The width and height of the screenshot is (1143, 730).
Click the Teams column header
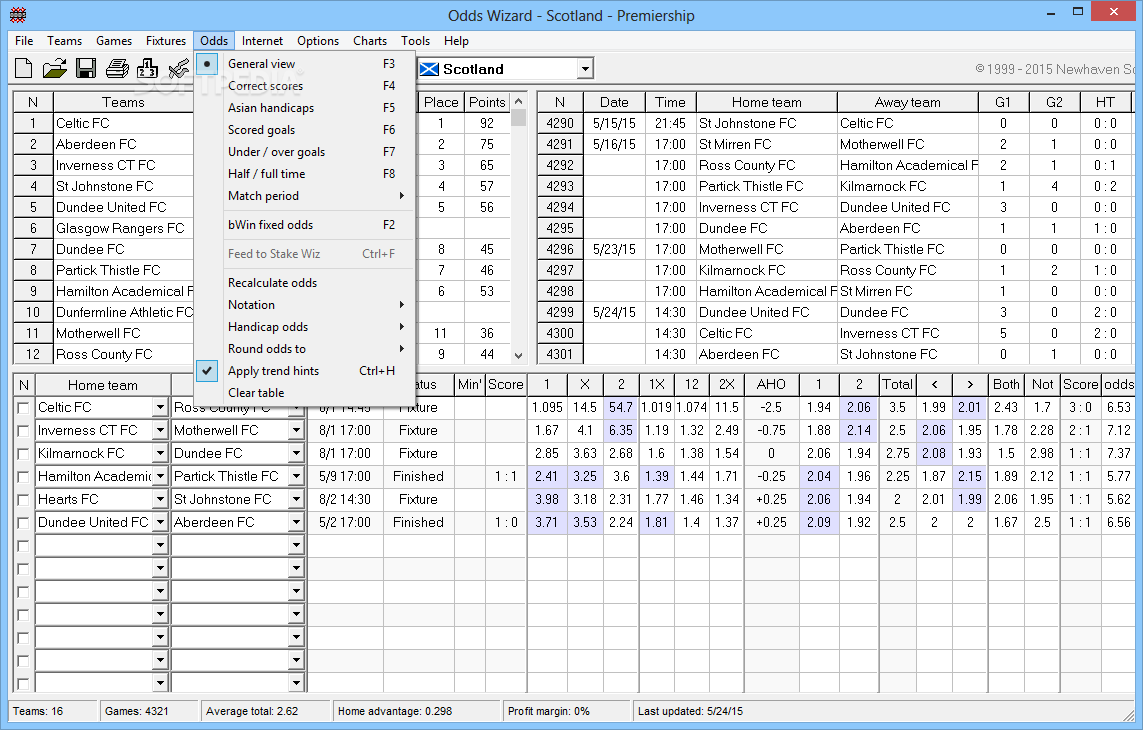coord(122,102)
